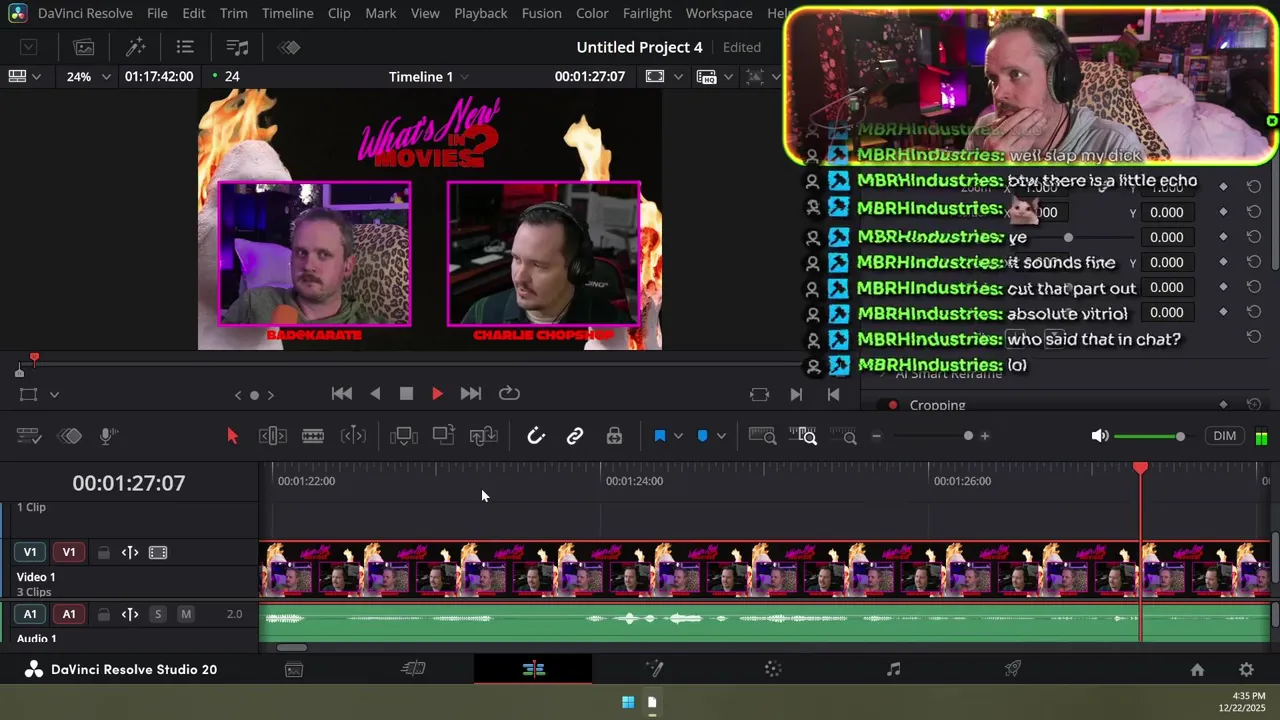Image resolution: width=1280 pixels, height=720 pixels.
Task: Open the Trim menu
Action: [x=233, y=13]
